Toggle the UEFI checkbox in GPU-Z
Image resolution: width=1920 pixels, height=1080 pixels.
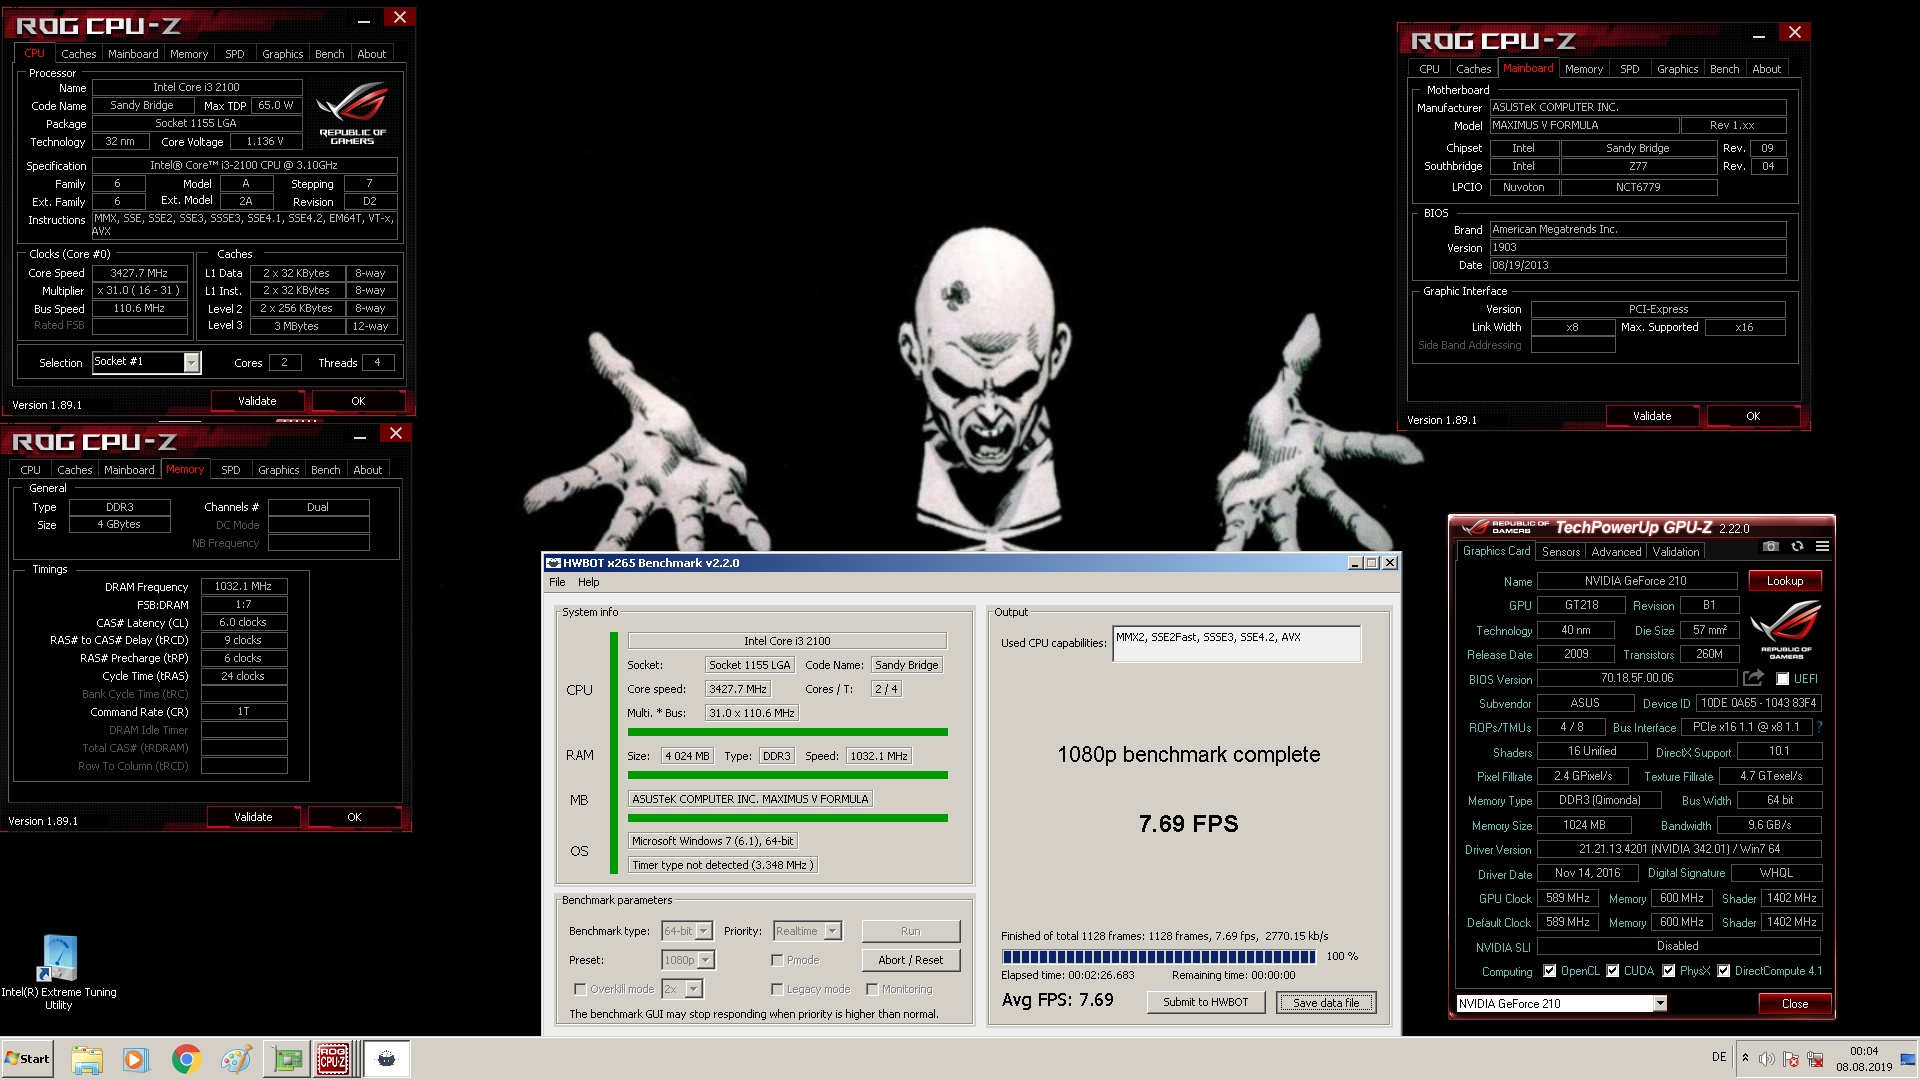pos(1783,678)
